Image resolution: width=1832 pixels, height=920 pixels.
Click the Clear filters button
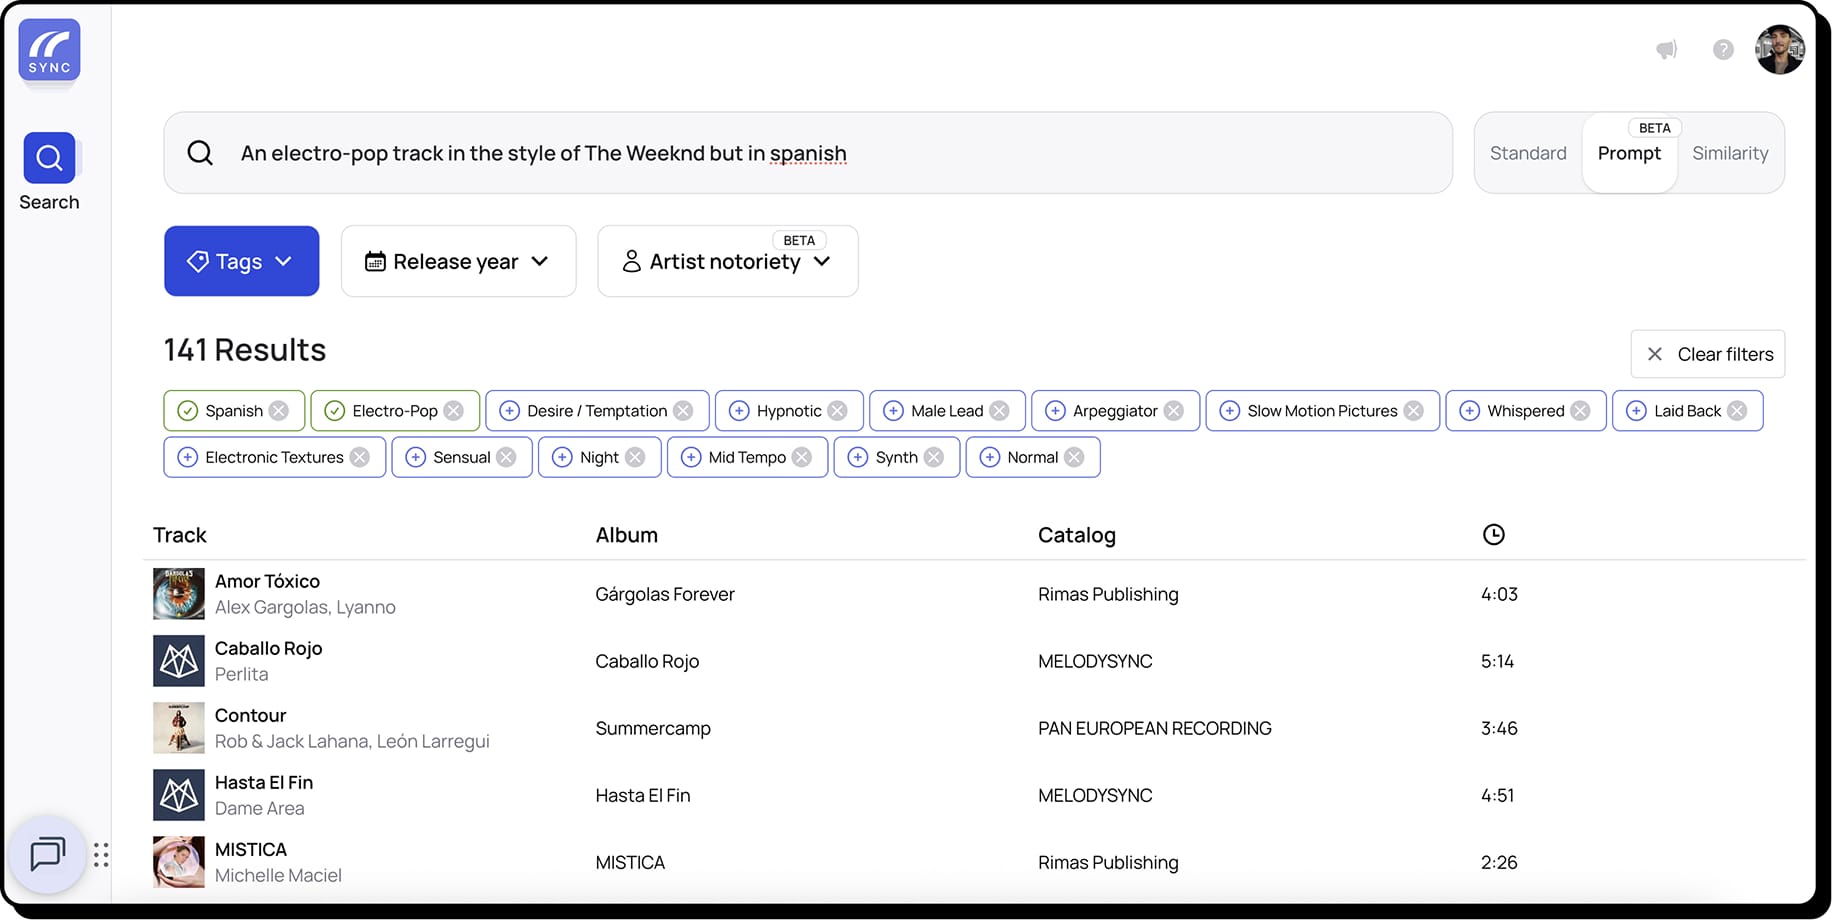pos(1707,354)
